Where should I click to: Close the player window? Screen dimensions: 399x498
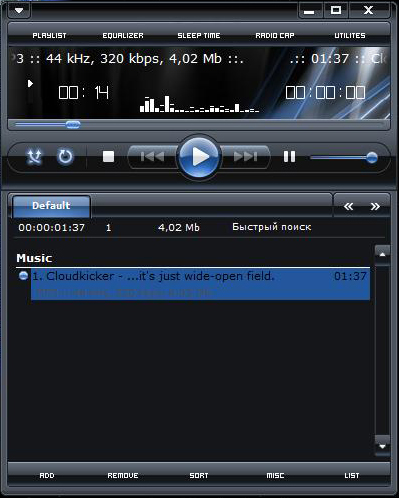[x=369, y=11]
